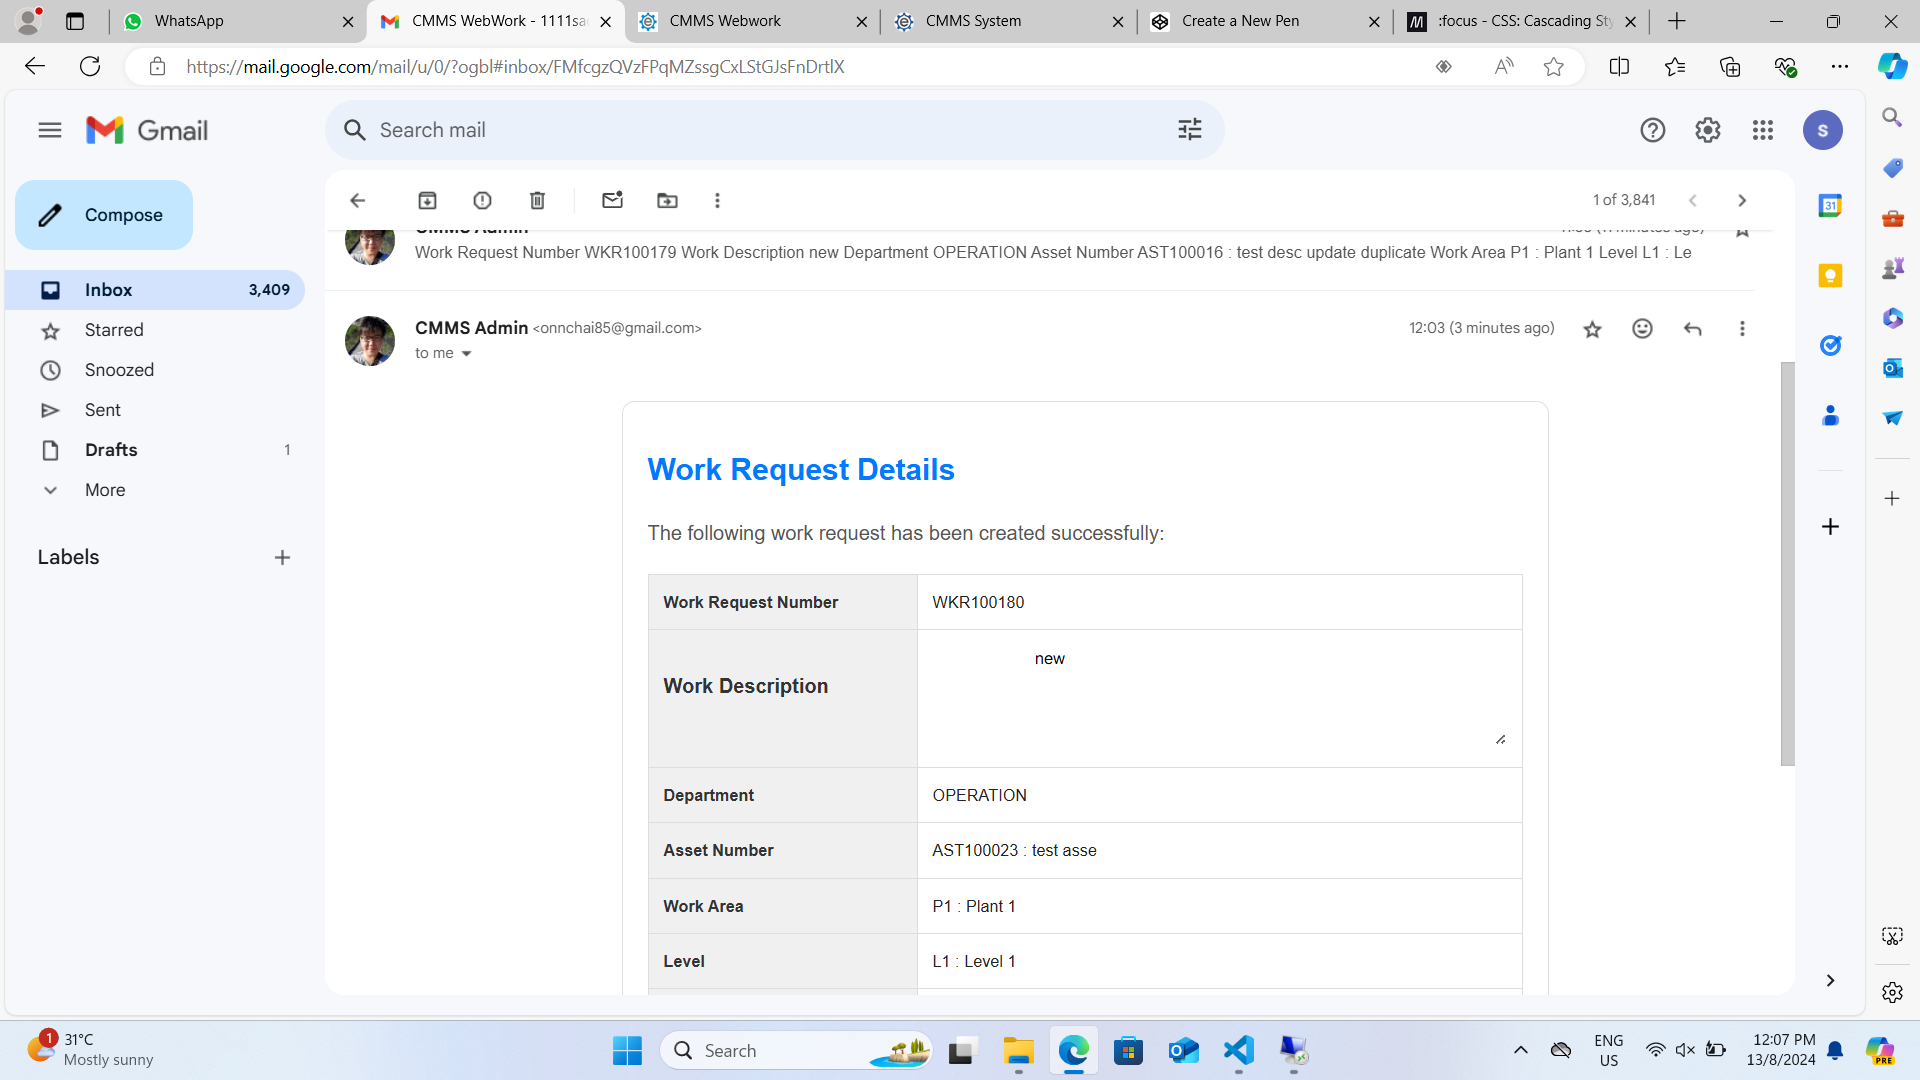The height and width of the screenshot is (1080, 1920).
Task: Hide the Gmail side panel
Action: 1830,980
